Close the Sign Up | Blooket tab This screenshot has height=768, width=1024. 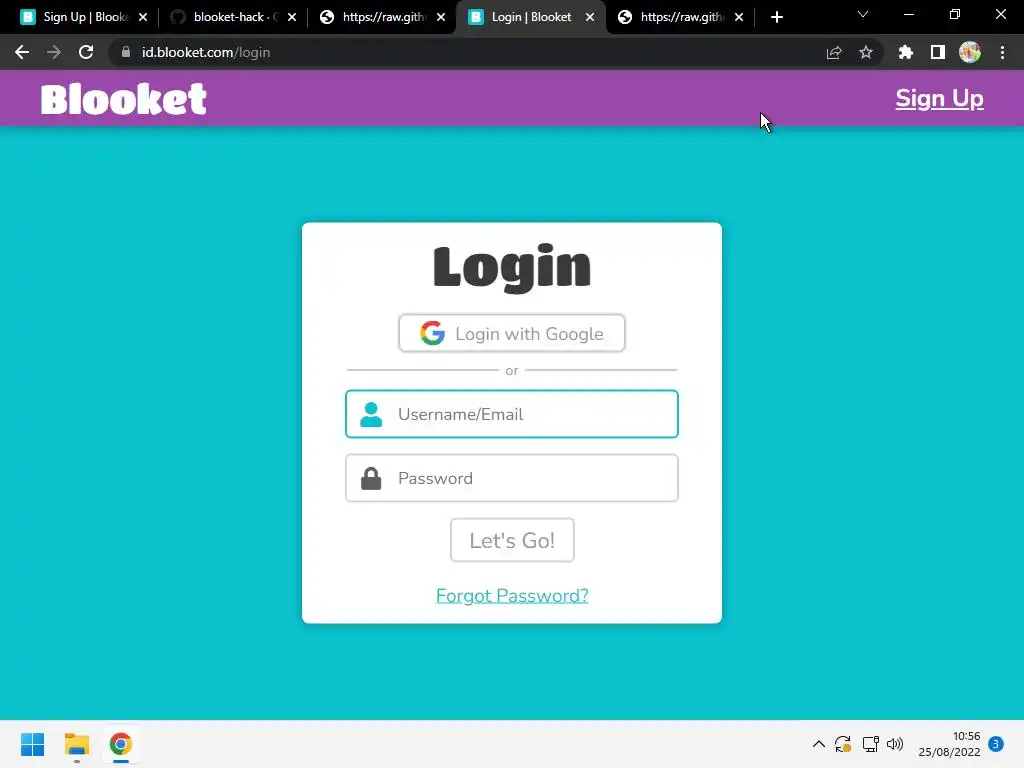click(143, 17)
